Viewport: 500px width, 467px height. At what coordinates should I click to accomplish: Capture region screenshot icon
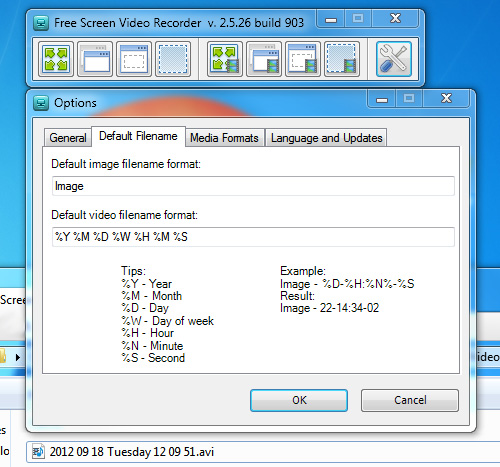pos(173,59)
